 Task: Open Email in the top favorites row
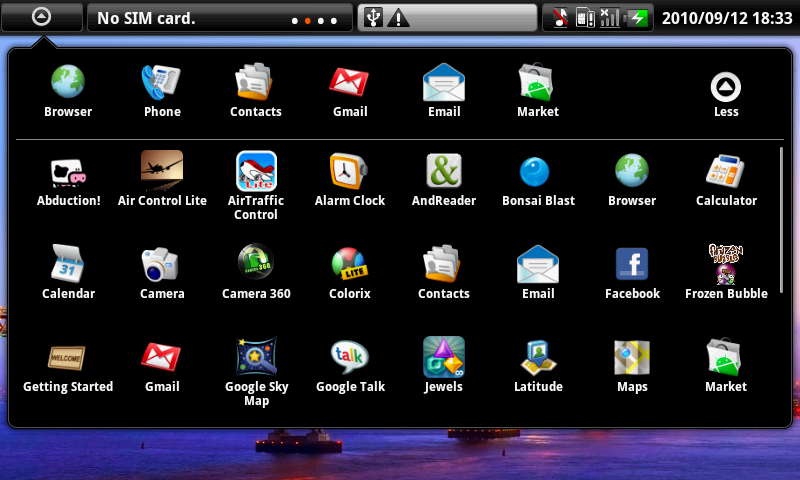click(x=444, y=91)
